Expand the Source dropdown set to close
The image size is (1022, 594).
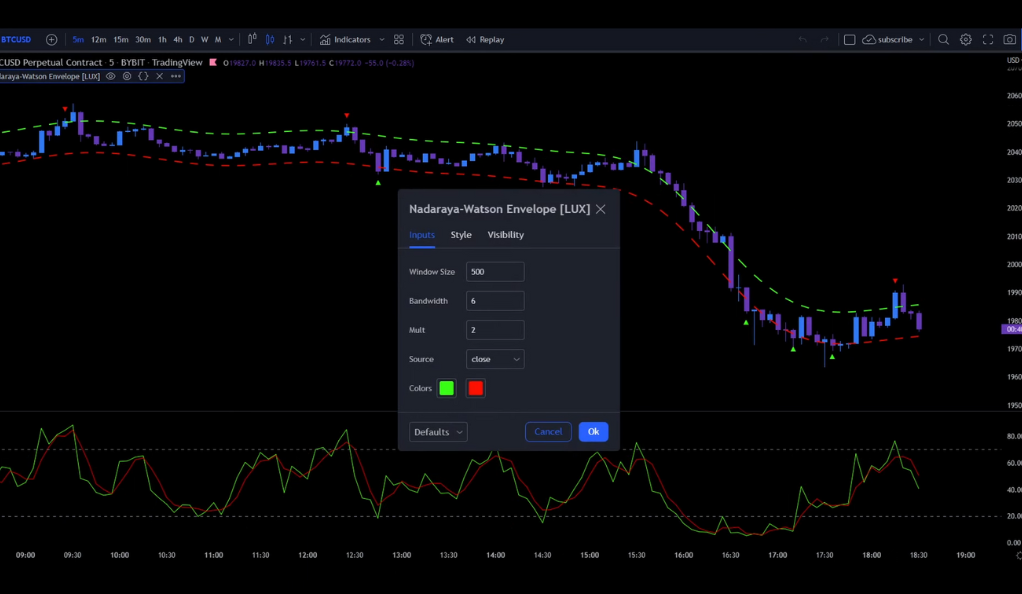point(495,359)
